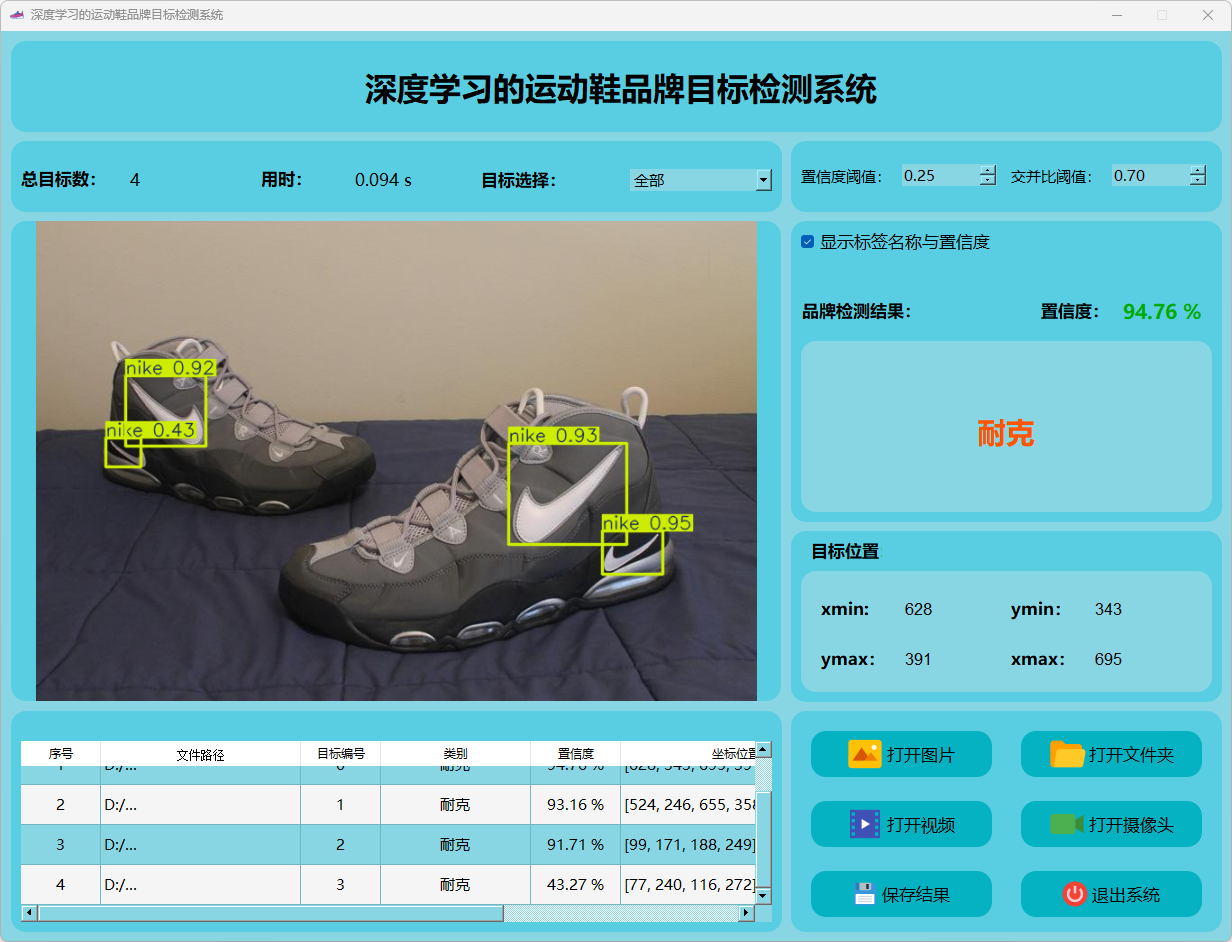The width and height of the screenshot is (1232, 942).
Task: Click the xmin value 628
Action: point(918,609)
